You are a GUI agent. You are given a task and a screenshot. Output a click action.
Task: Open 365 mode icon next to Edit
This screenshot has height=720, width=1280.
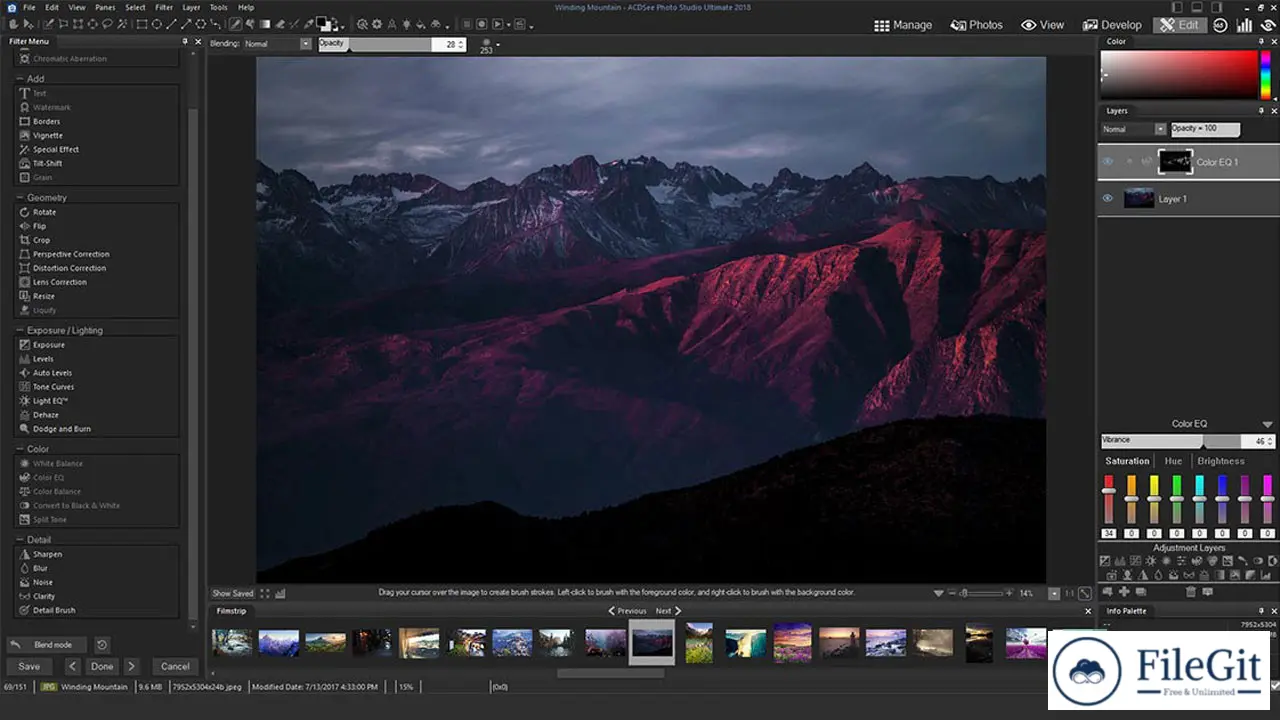[1220, 25]
